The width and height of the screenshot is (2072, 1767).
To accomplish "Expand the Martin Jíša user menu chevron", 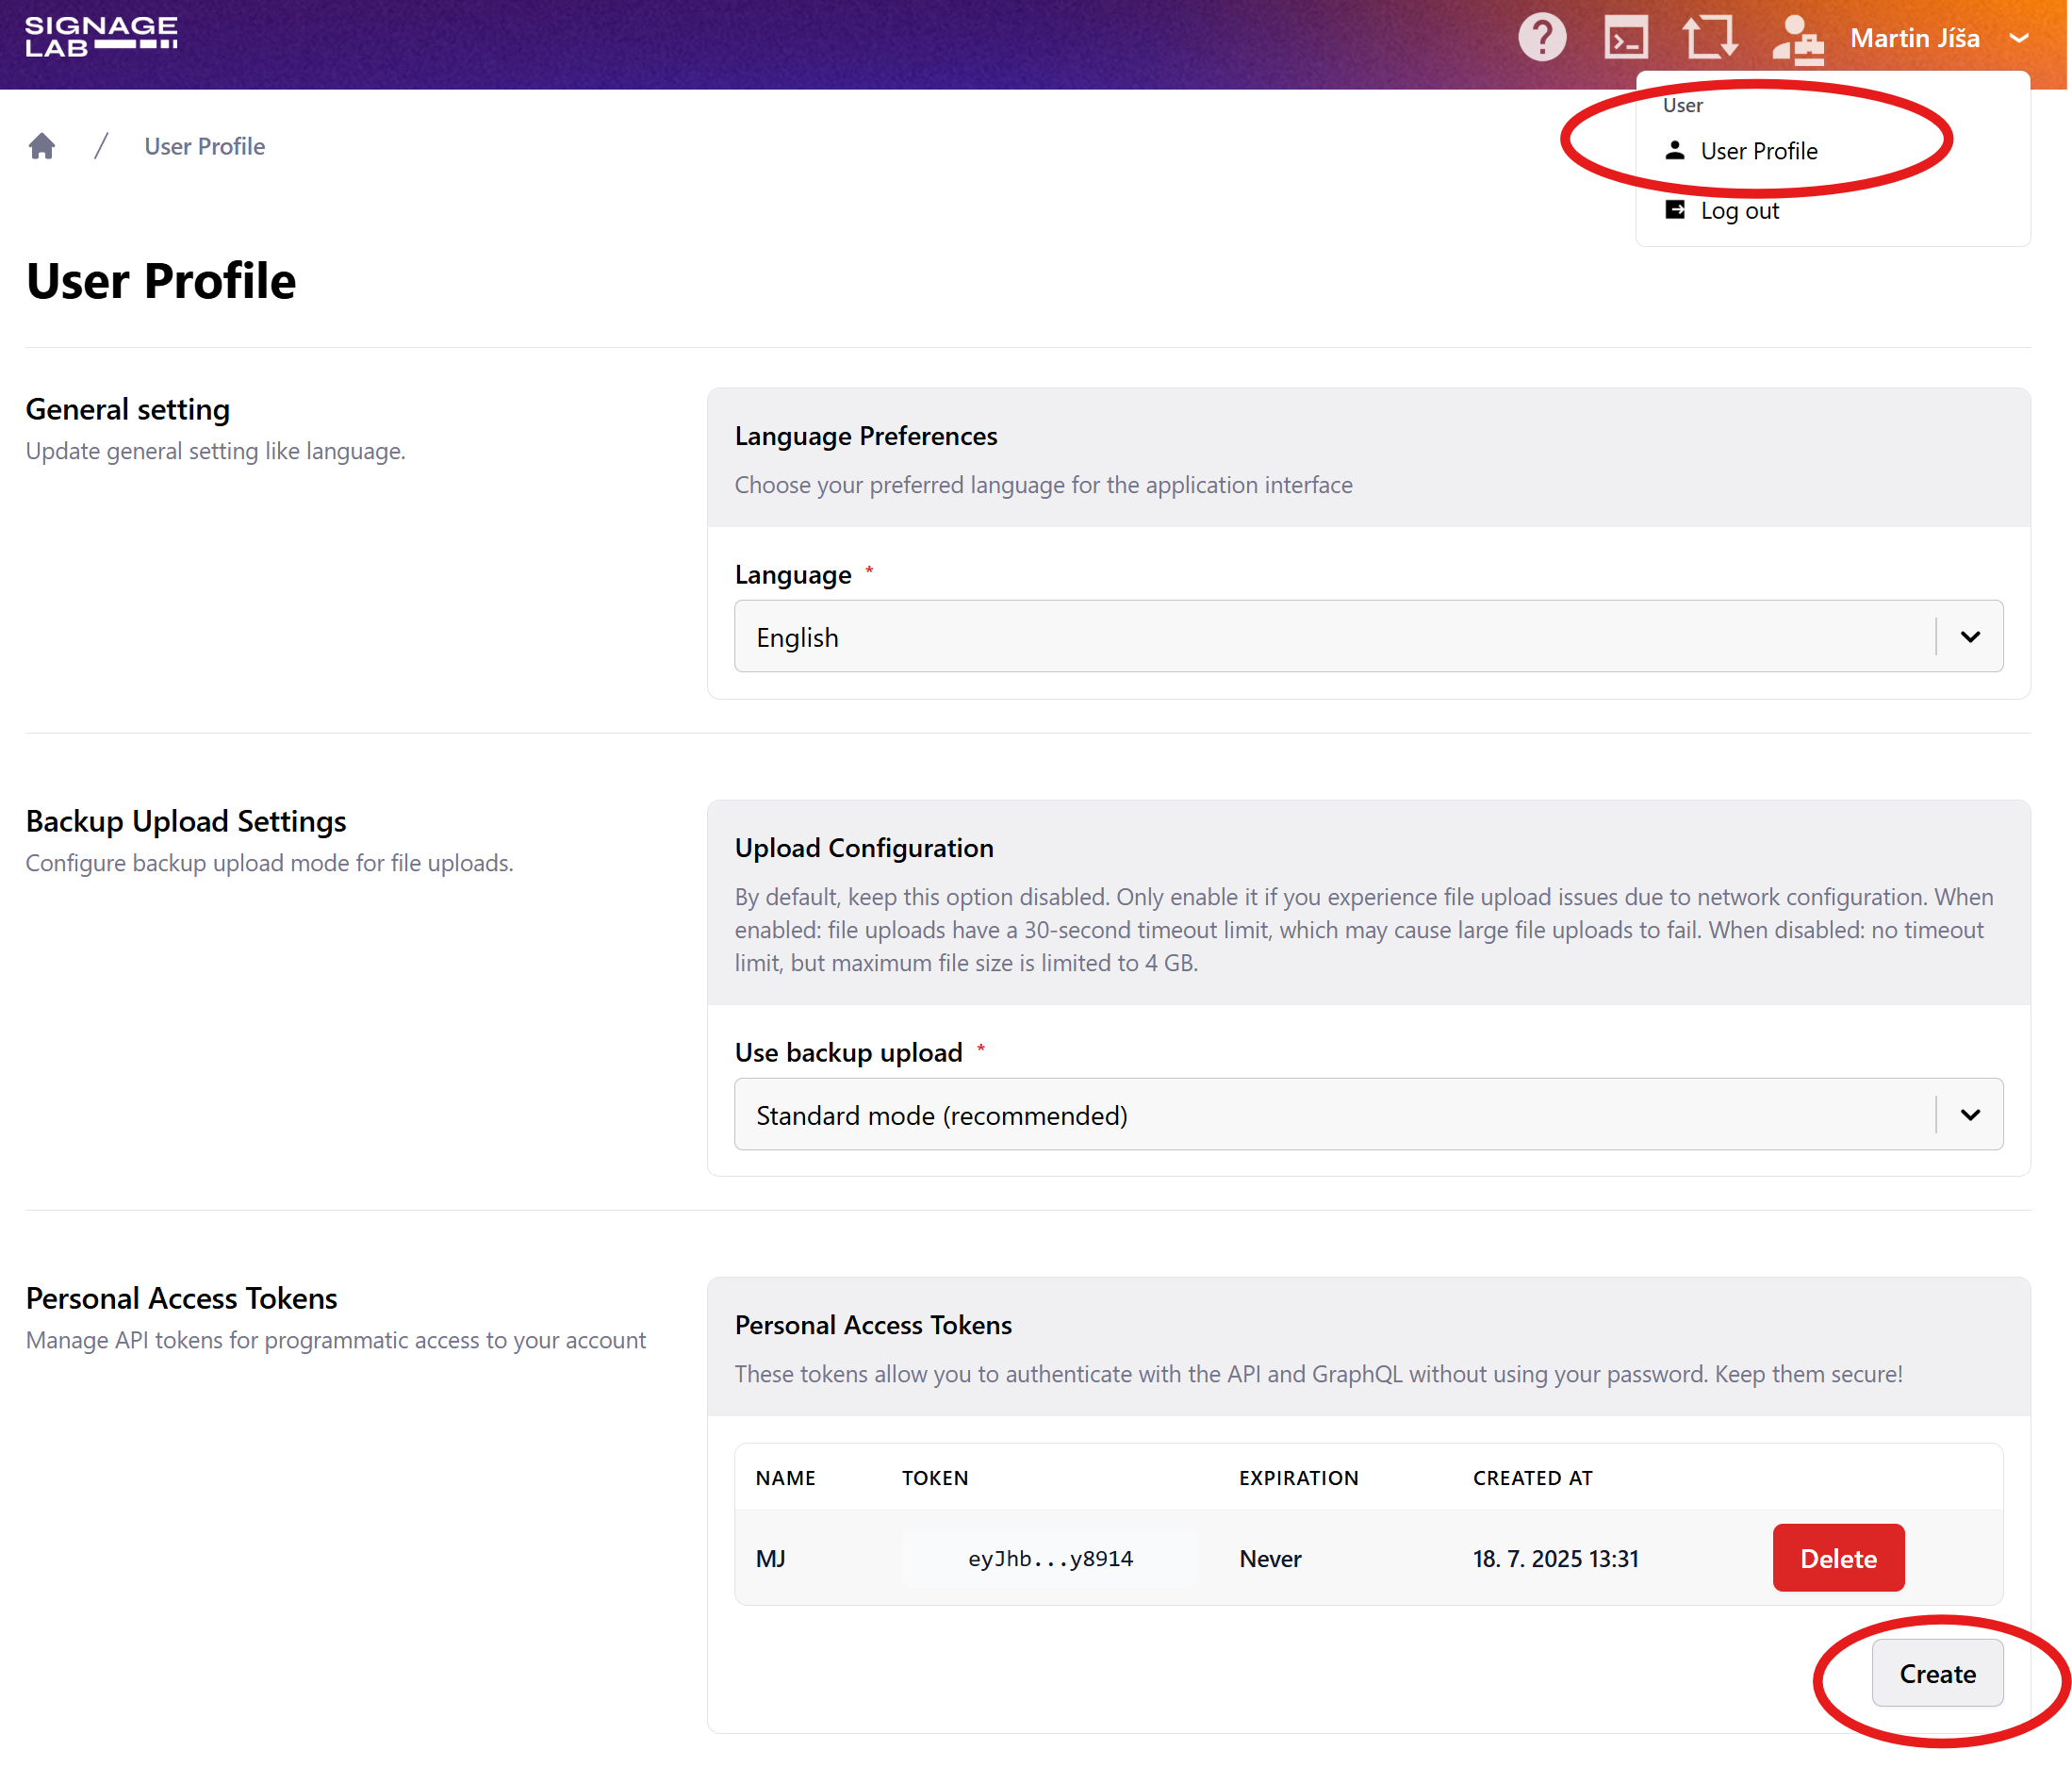I will [x=2019, y=39].
